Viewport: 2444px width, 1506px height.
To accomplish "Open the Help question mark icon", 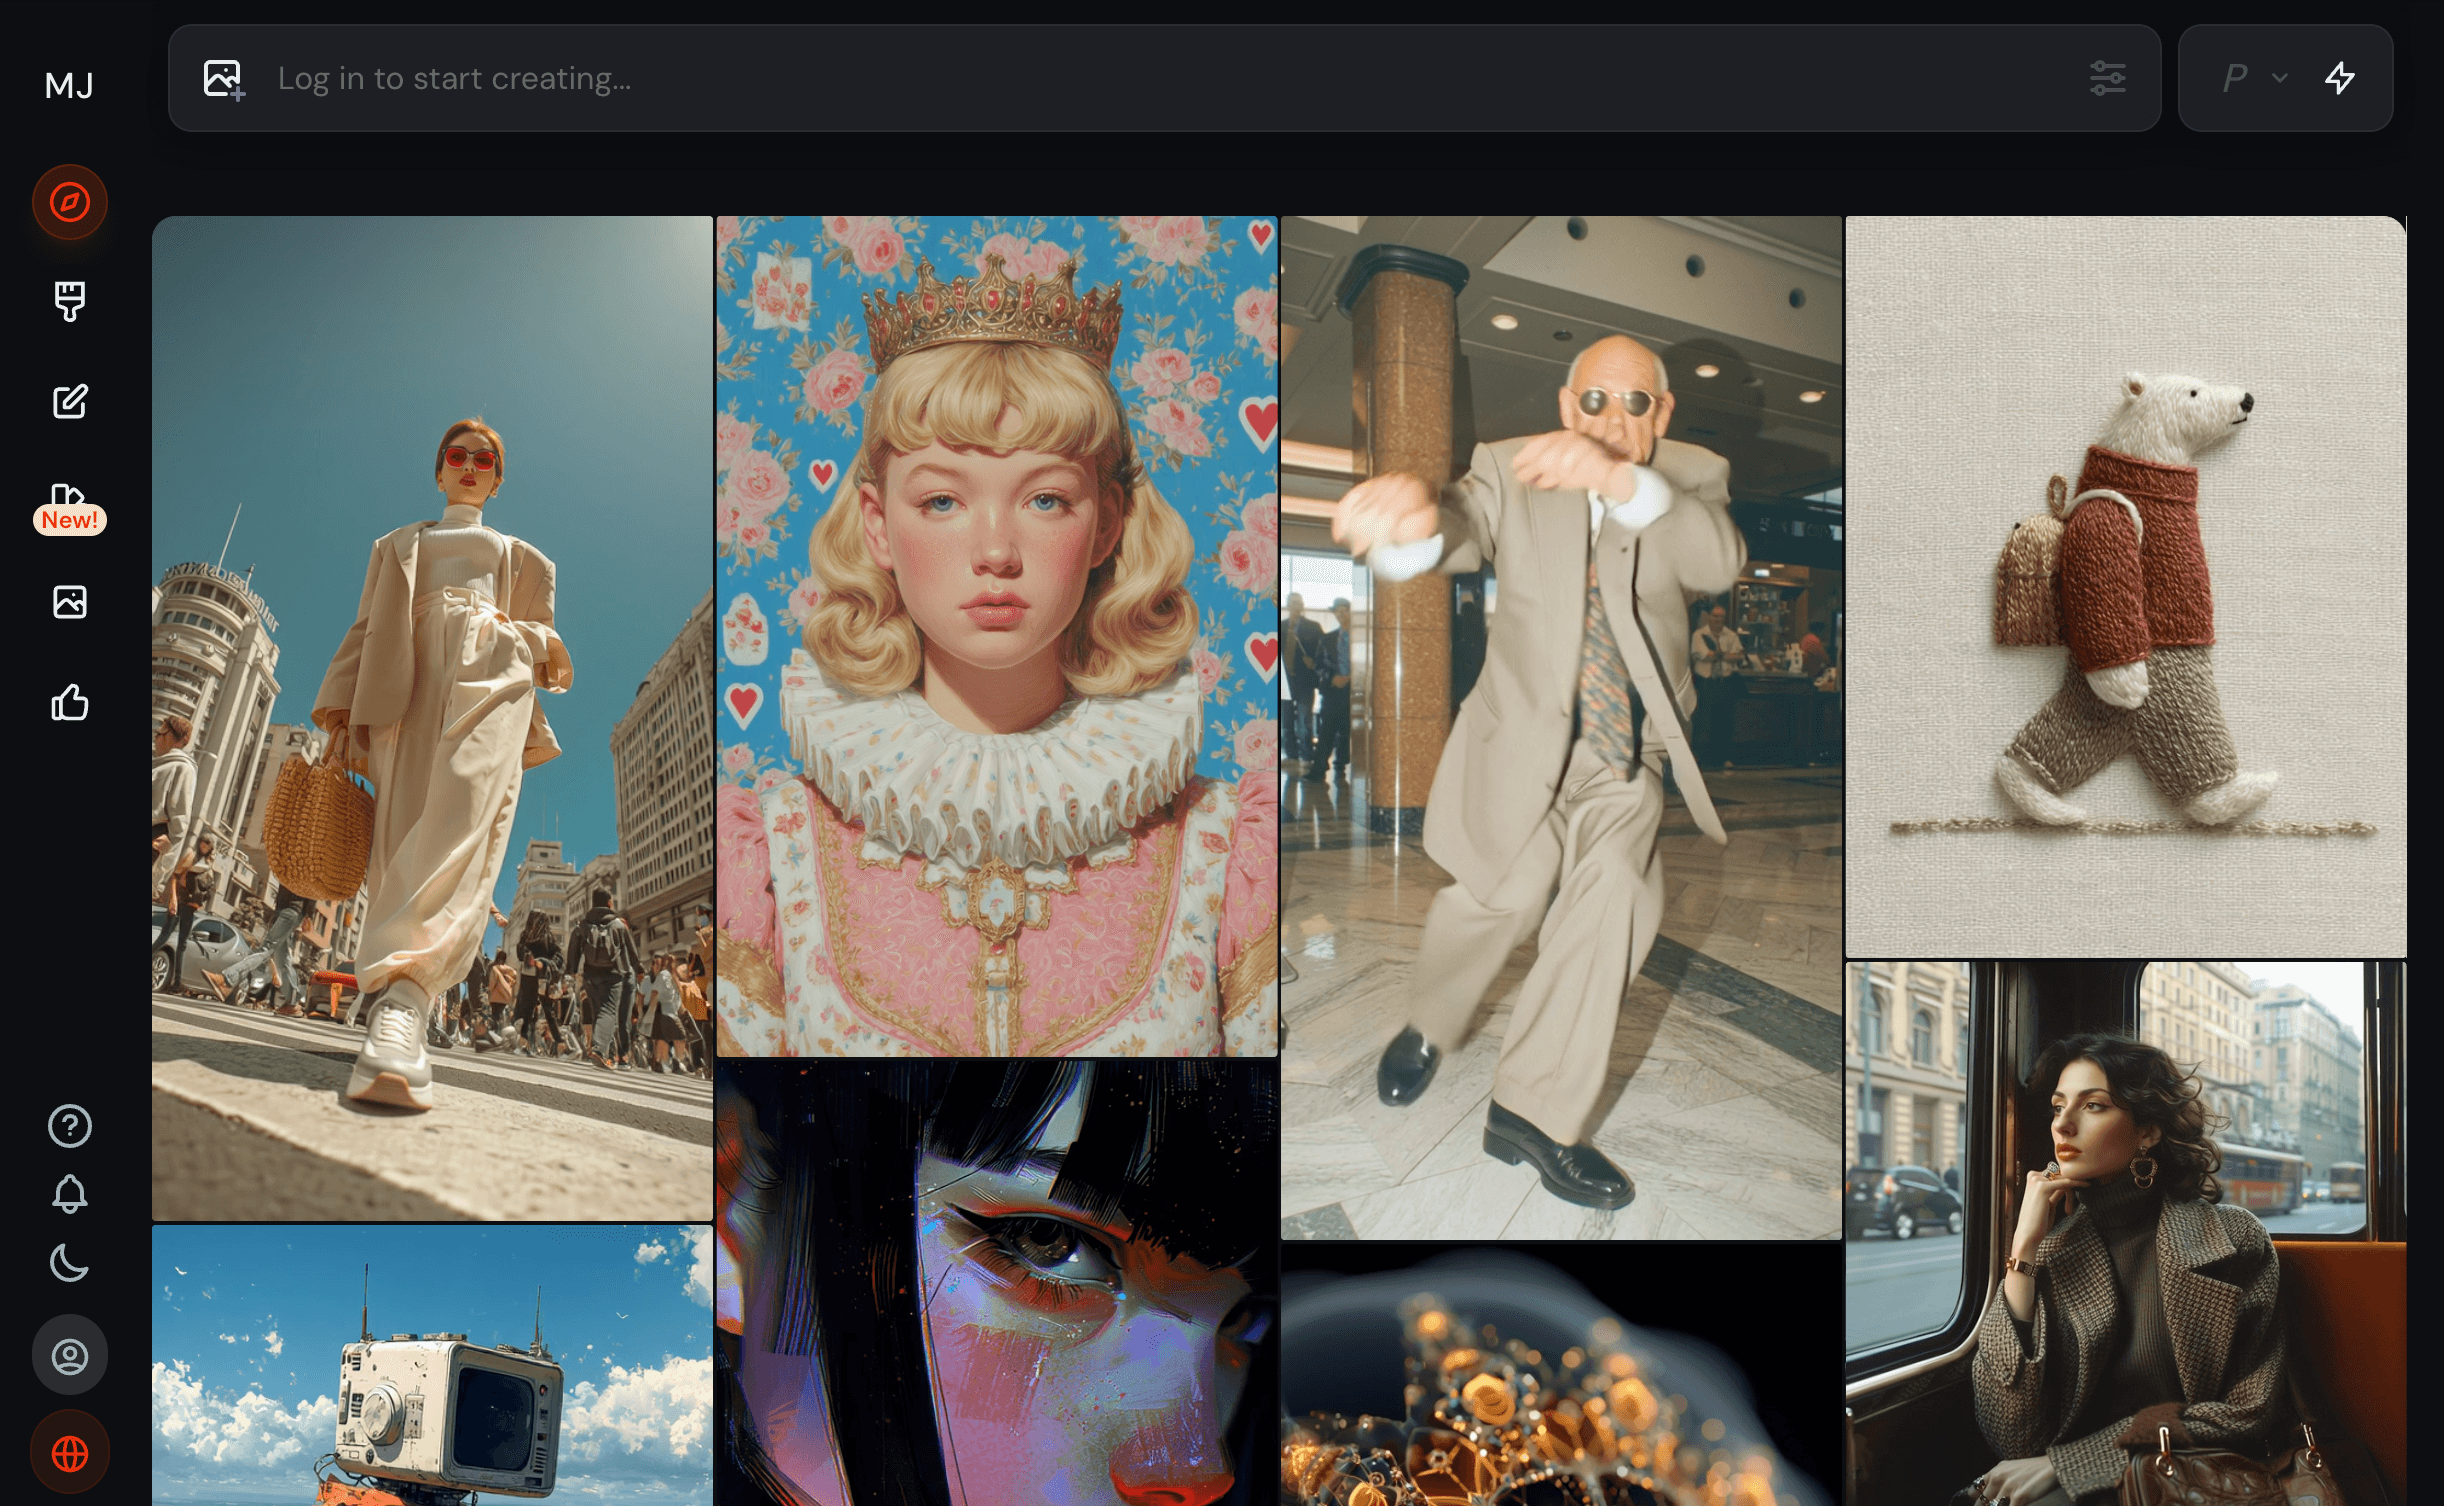I will click(x=70, y=1126).
